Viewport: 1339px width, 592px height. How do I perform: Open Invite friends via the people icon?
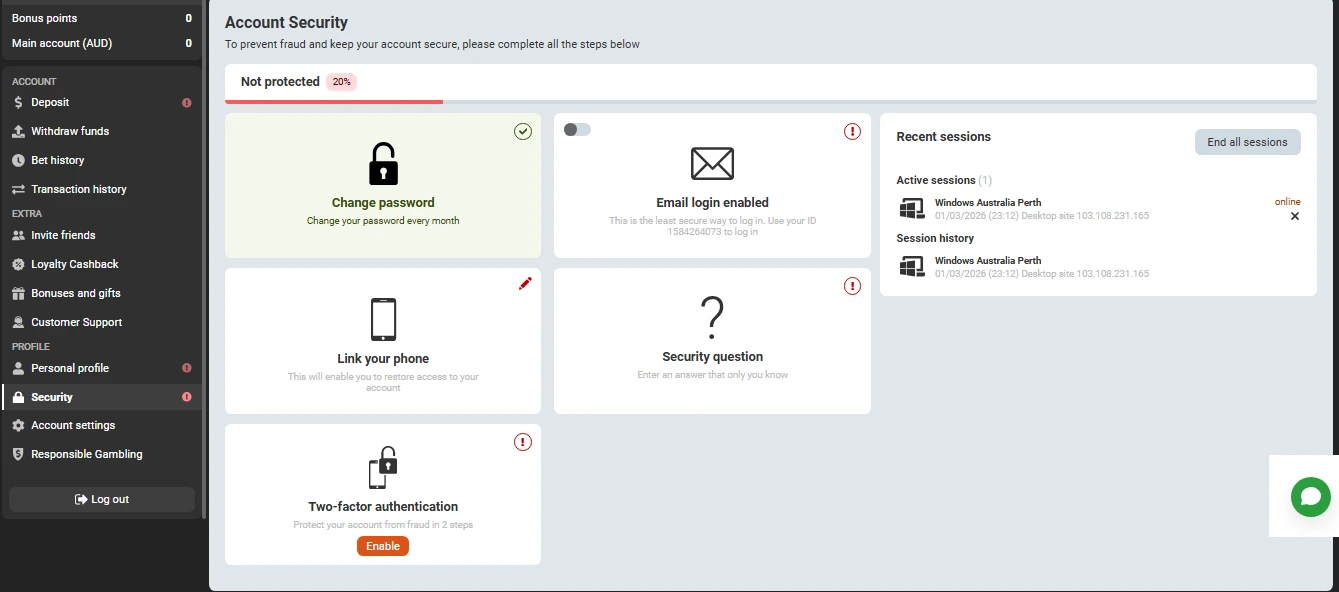click(x=17, y=234)
